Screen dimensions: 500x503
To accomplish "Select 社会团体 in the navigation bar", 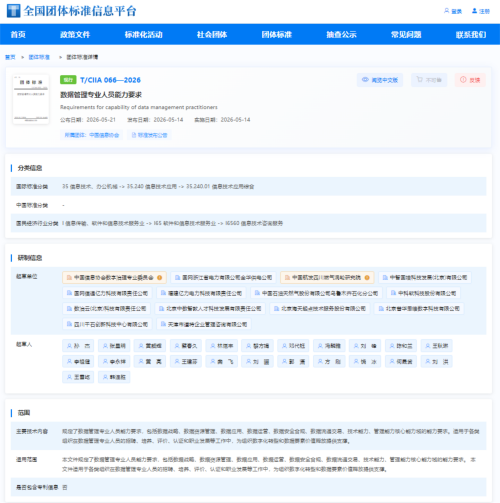I will point(212,34).
